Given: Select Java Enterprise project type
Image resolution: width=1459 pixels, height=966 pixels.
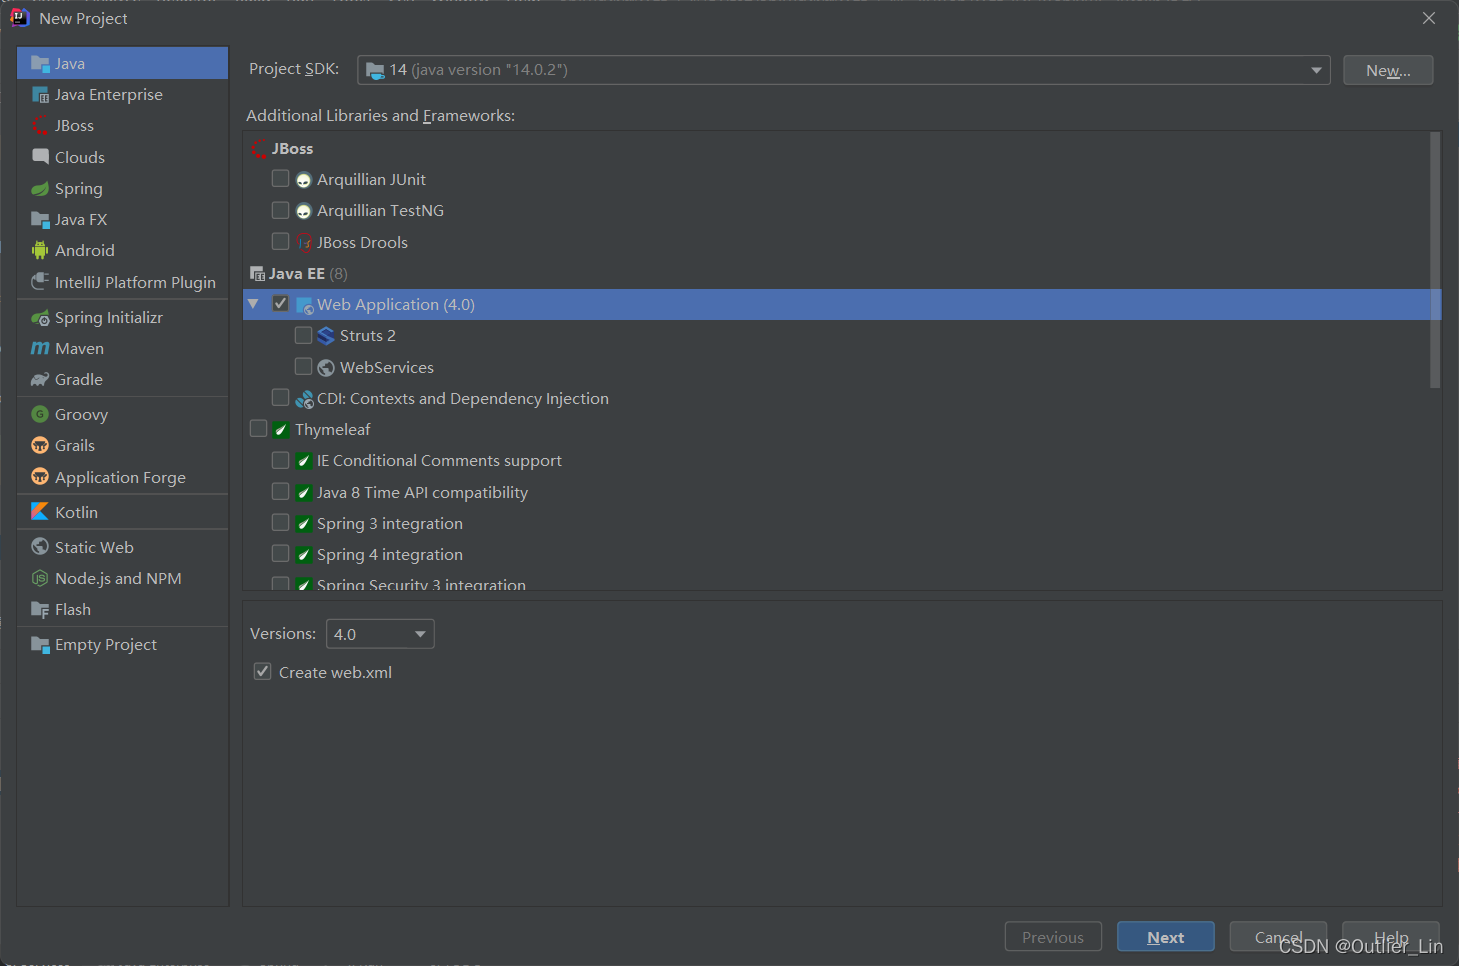Looking at the screenshot, I should pyautogui.click(x=123, y=95).
